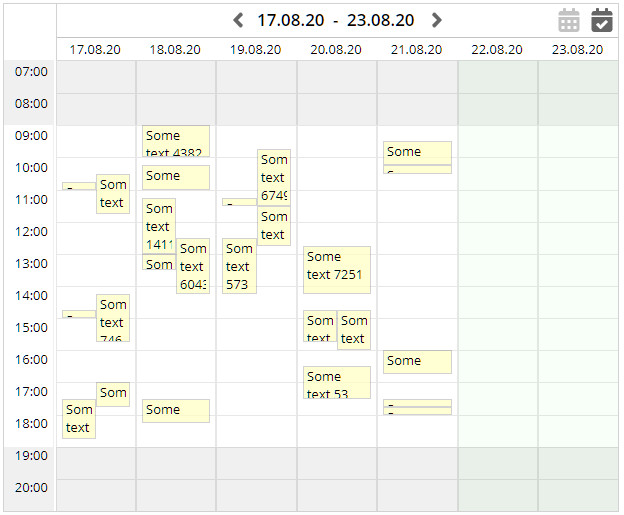
Task: Open the "Some" event at 17:30 on 18.08.20
Action: [176, 410]
